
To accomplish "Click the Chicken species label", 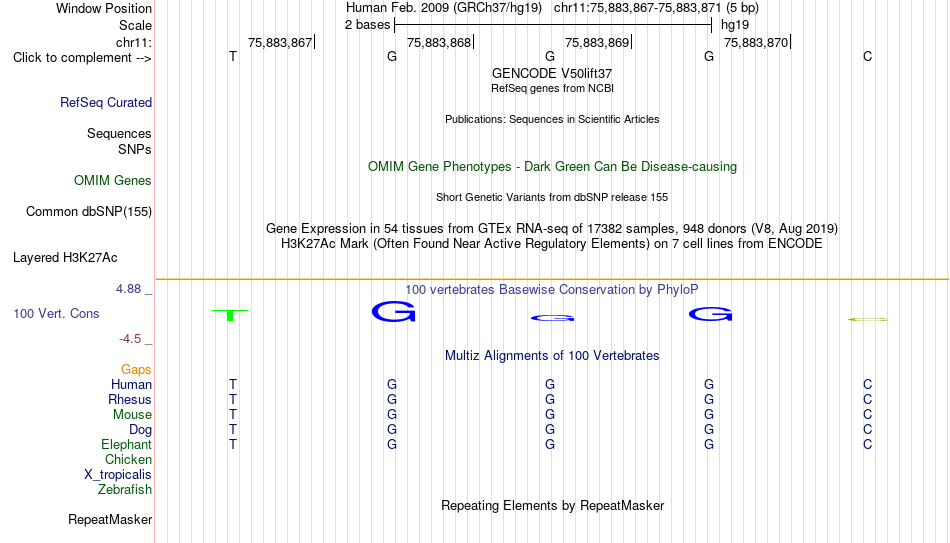I will (x=128, y=459).
